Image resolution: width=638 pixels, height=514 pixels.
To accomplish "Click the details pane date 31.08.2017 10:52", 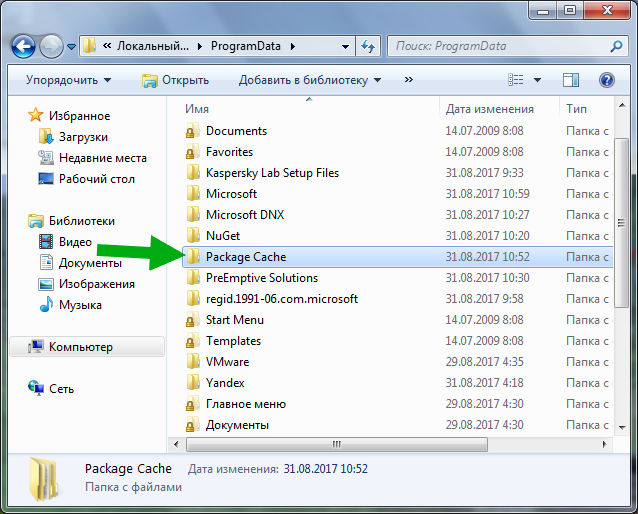I will point(326,469).
